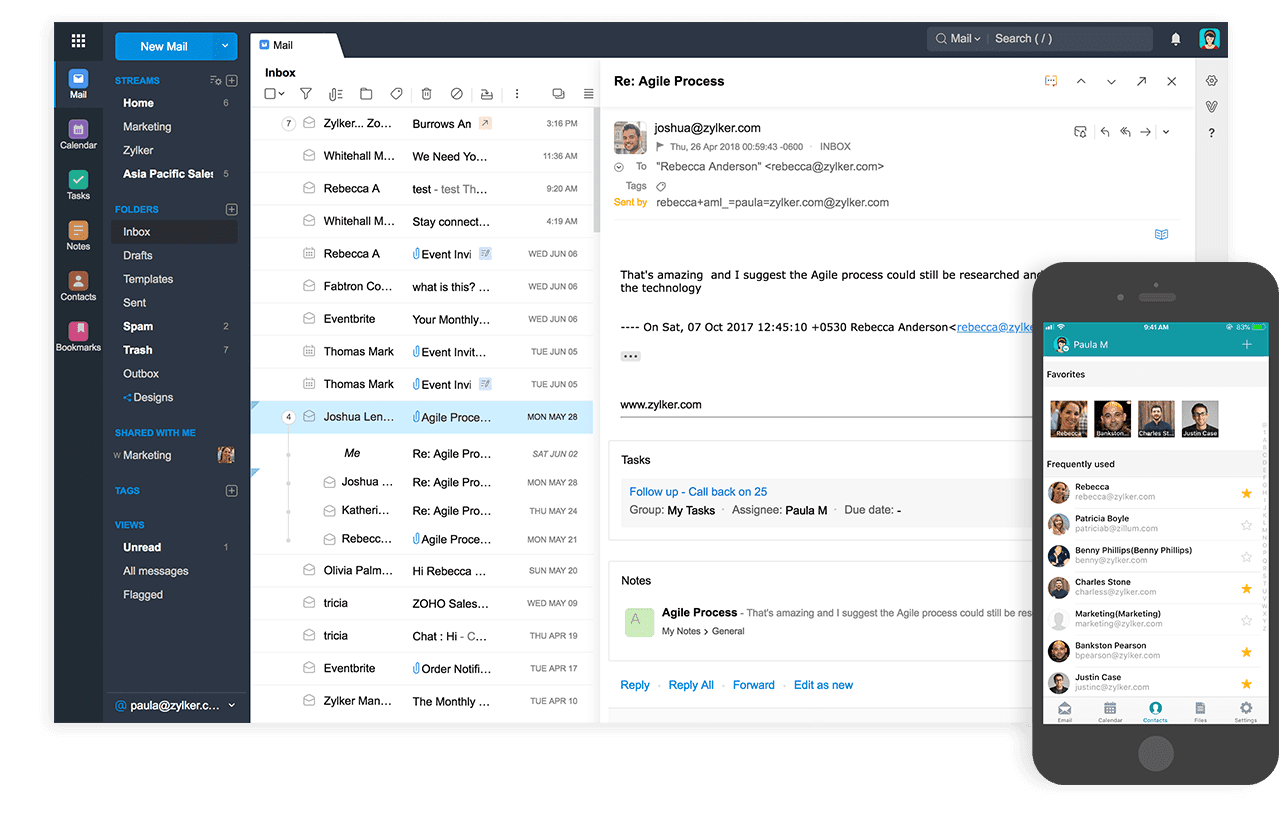
Task: Click the archive icon in Inbox toolbar
Action: pyautogui.click(x=486, y=94)
